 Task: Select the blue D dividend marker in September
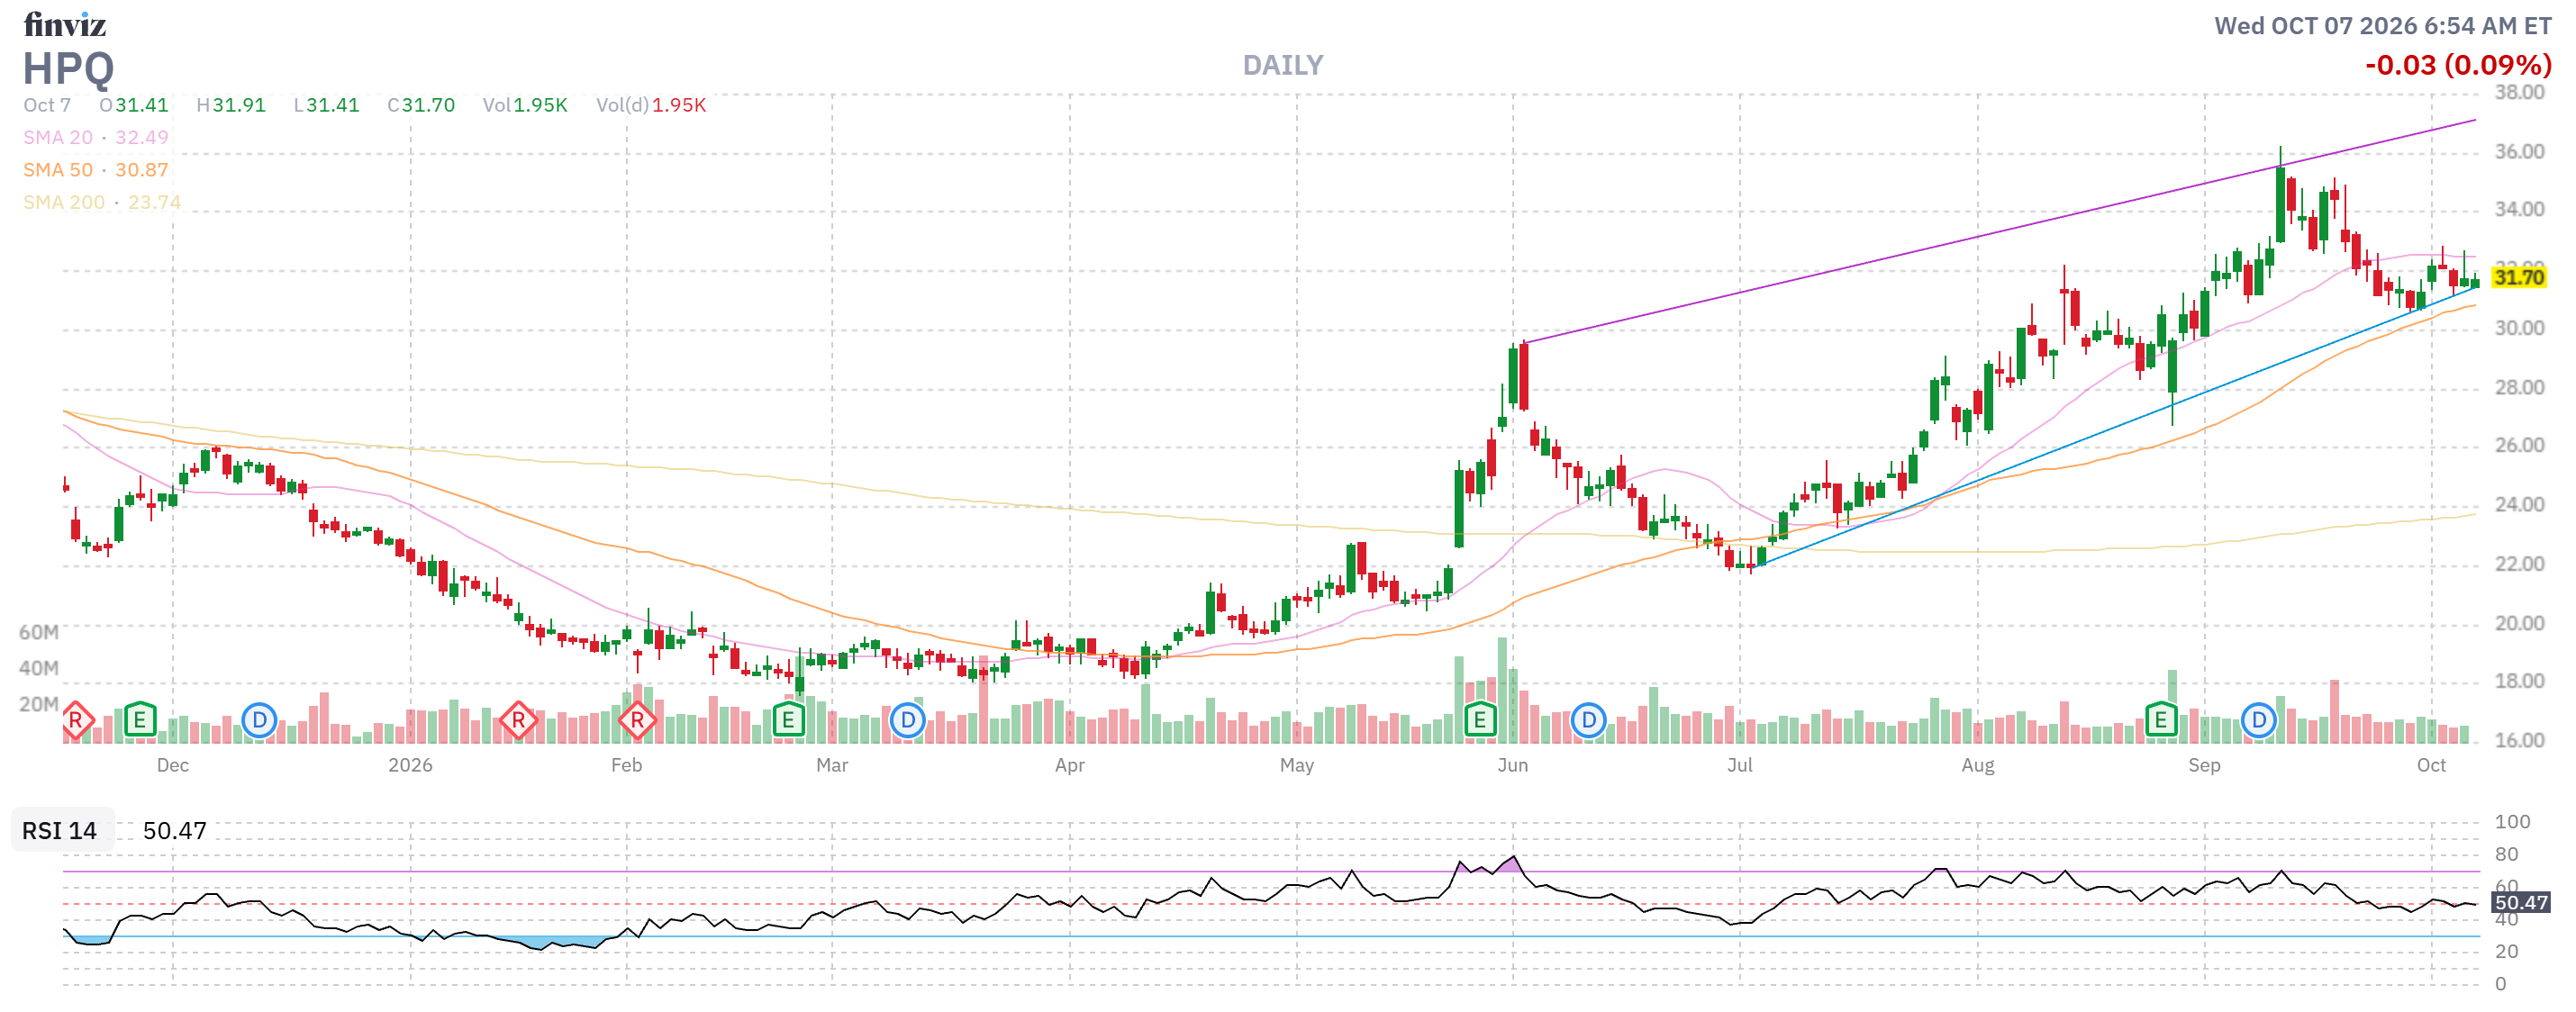pyautogui.click(x=2258, y=719)
